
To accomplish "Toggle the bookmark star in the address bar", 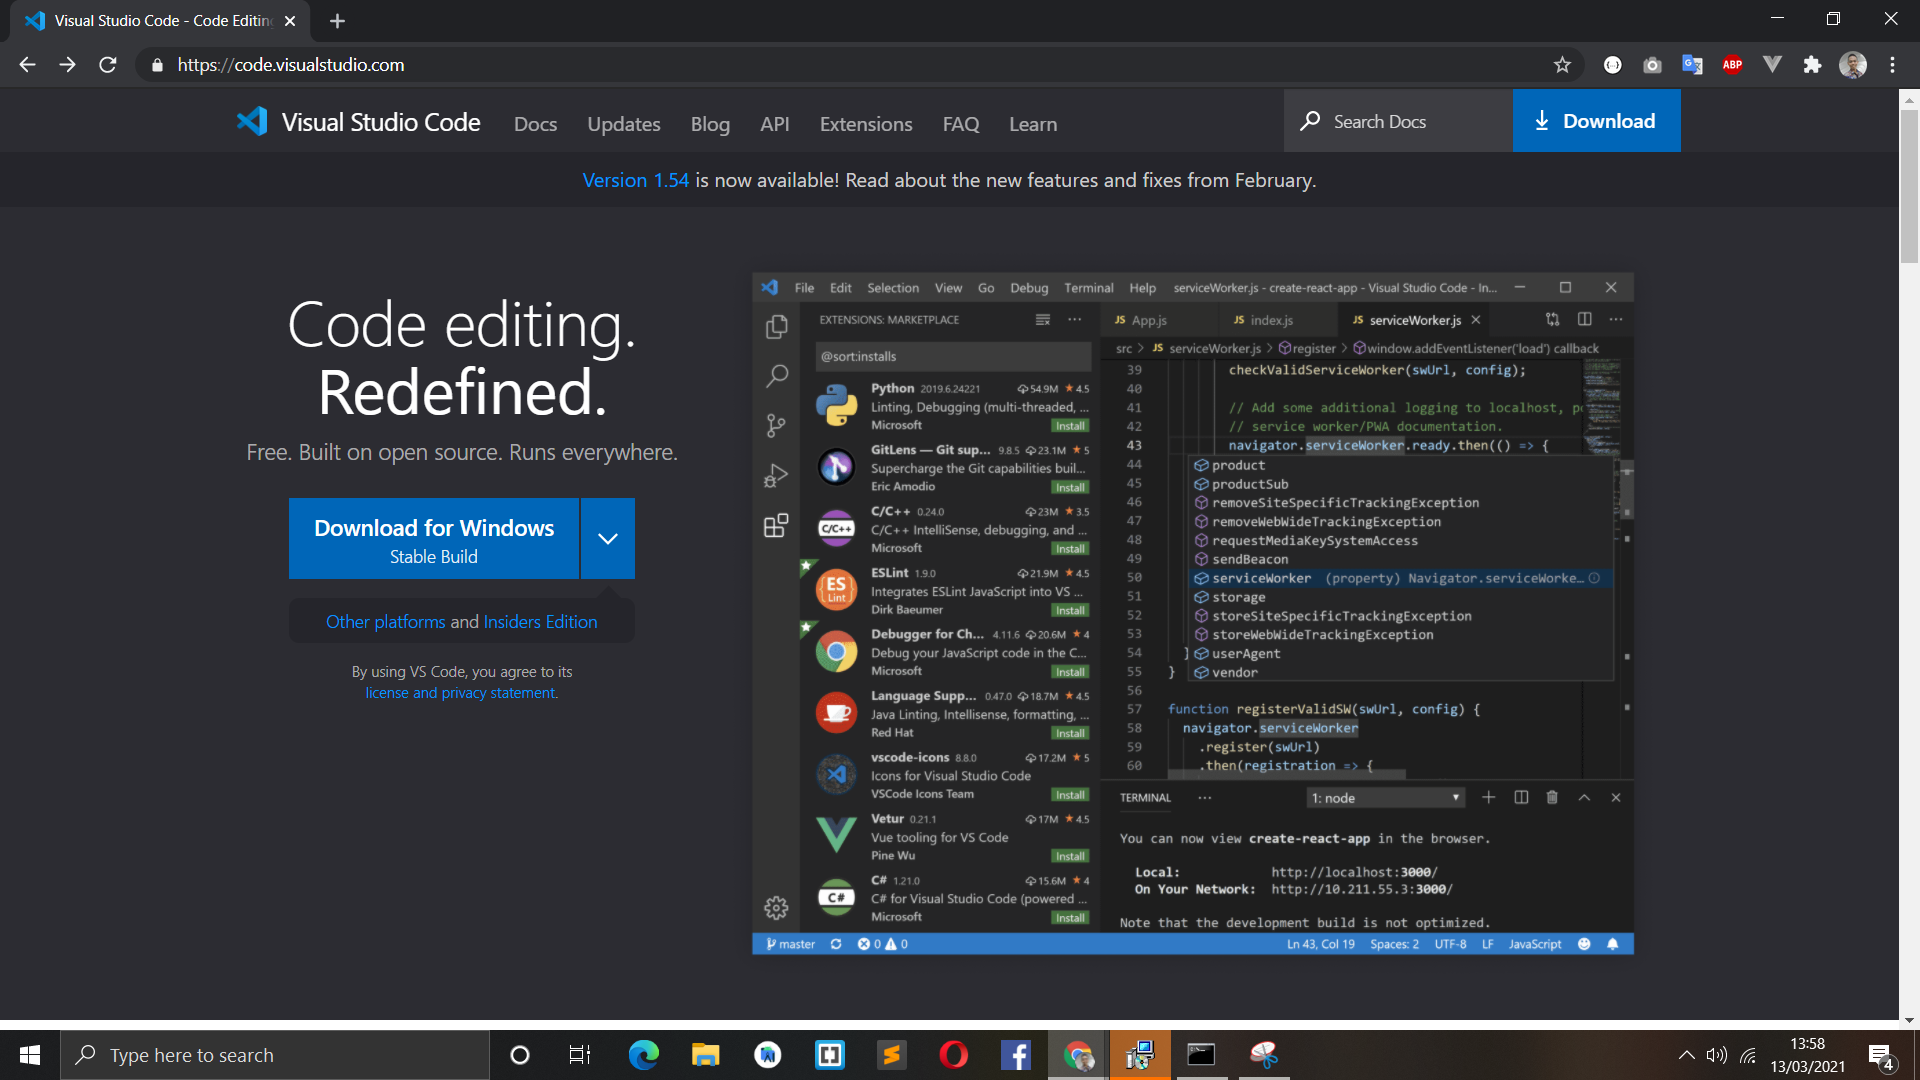I will (1563, 64).
